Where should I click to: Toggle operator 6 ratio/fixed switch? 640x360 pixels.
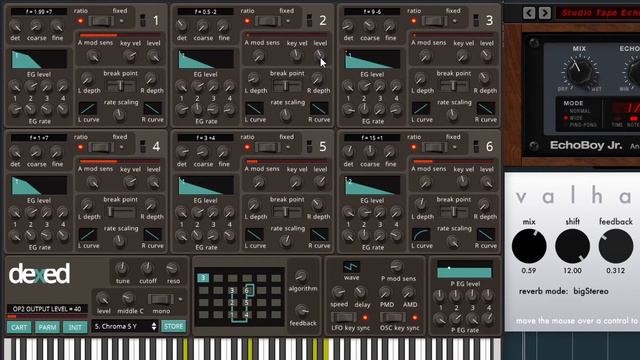[x=434, y=147]
